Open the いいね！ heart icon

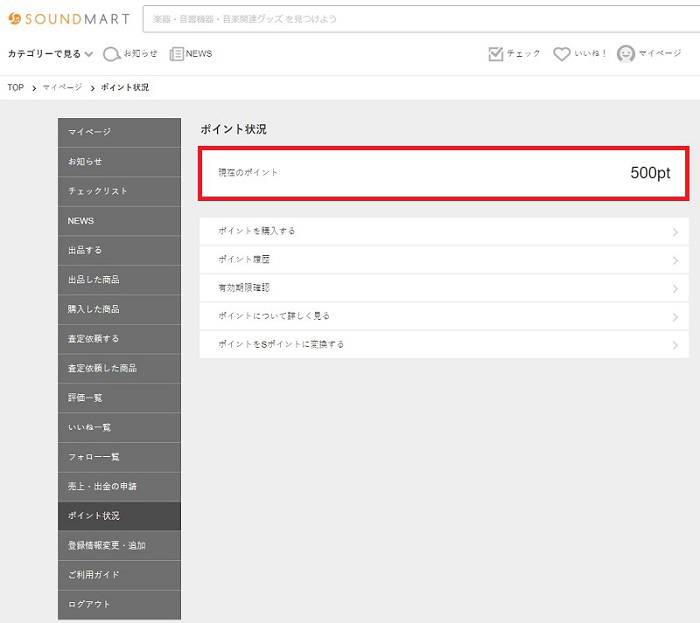562,54
